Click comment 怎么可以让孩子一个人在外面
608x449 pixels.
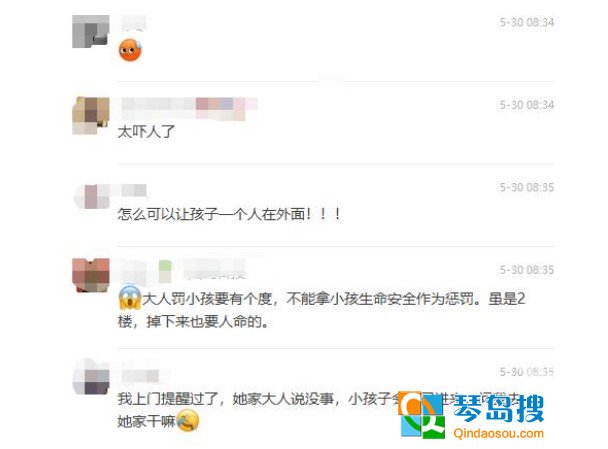(x=230, y=214)
